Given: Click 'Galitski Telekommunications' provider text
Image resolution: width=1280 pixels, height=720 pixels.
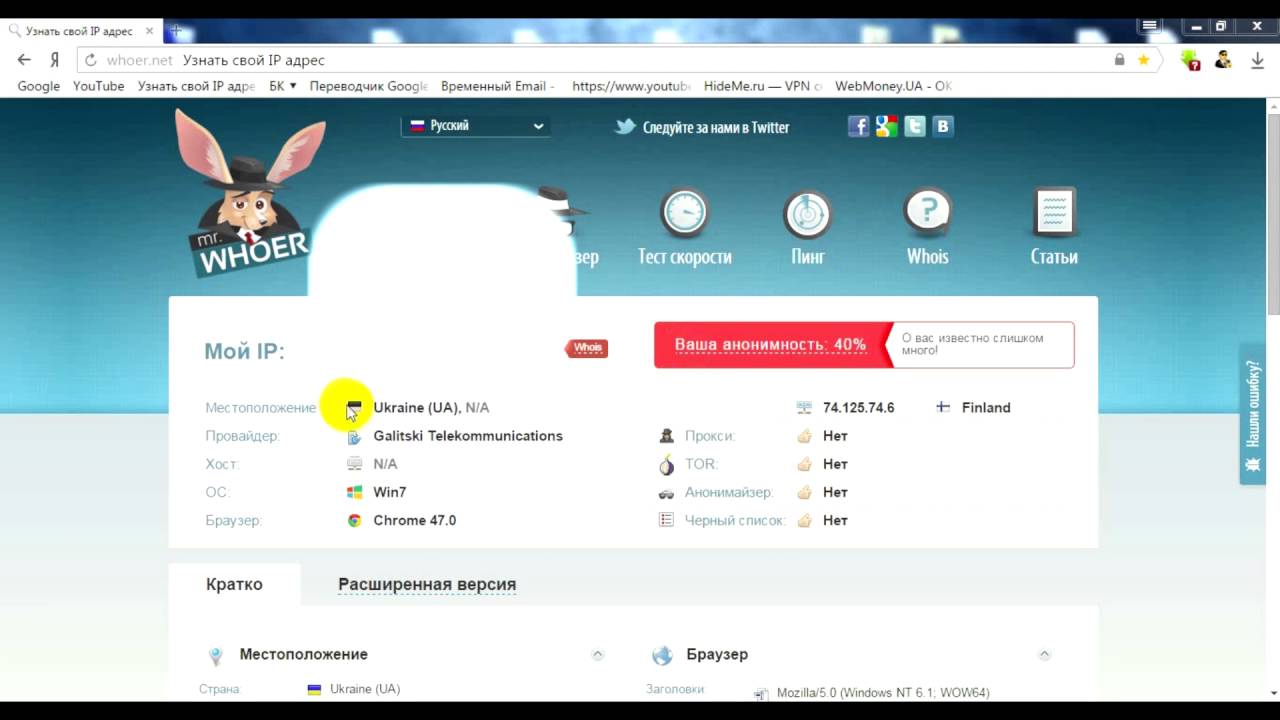Looking at the screenshot, I should pos(468,436).
